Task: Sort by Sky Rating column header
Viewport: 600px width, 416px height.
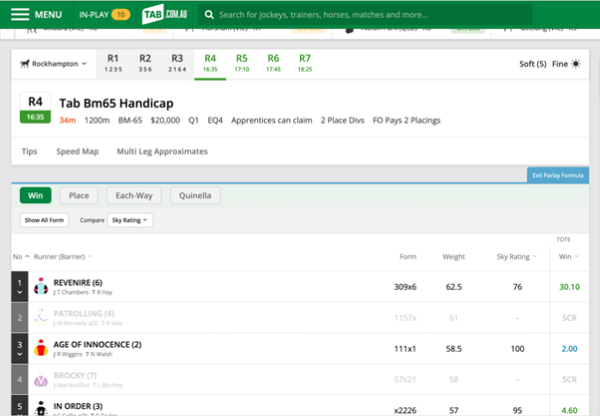Action: [517, 256]
